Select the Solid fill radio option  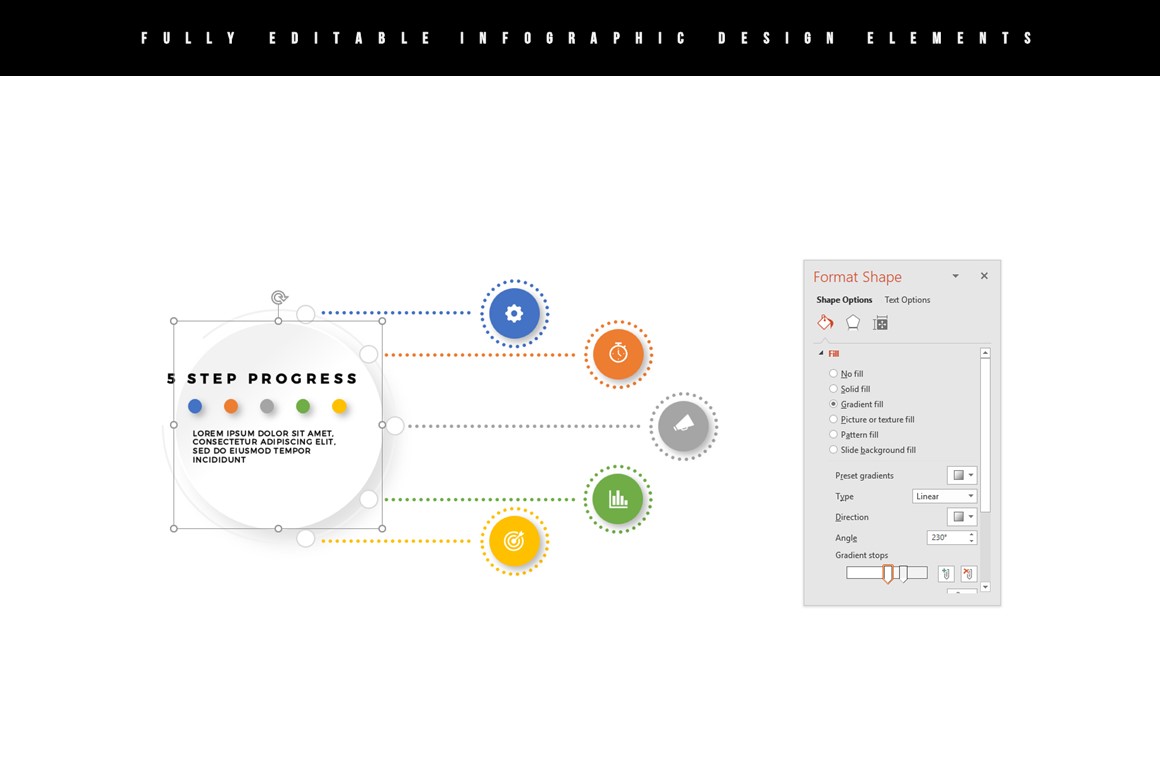point(834,389)
